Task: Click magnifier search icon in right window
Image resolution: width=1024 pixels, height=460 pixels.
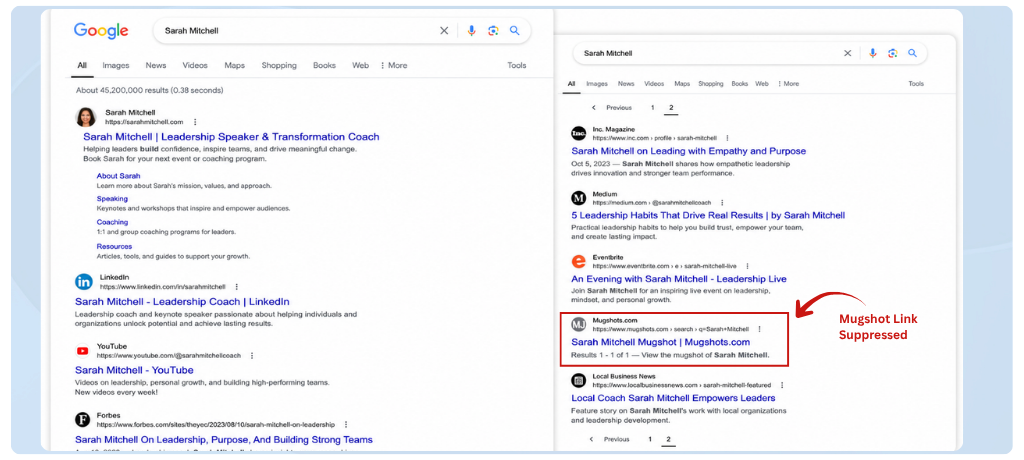Action: tap(912, 54)
